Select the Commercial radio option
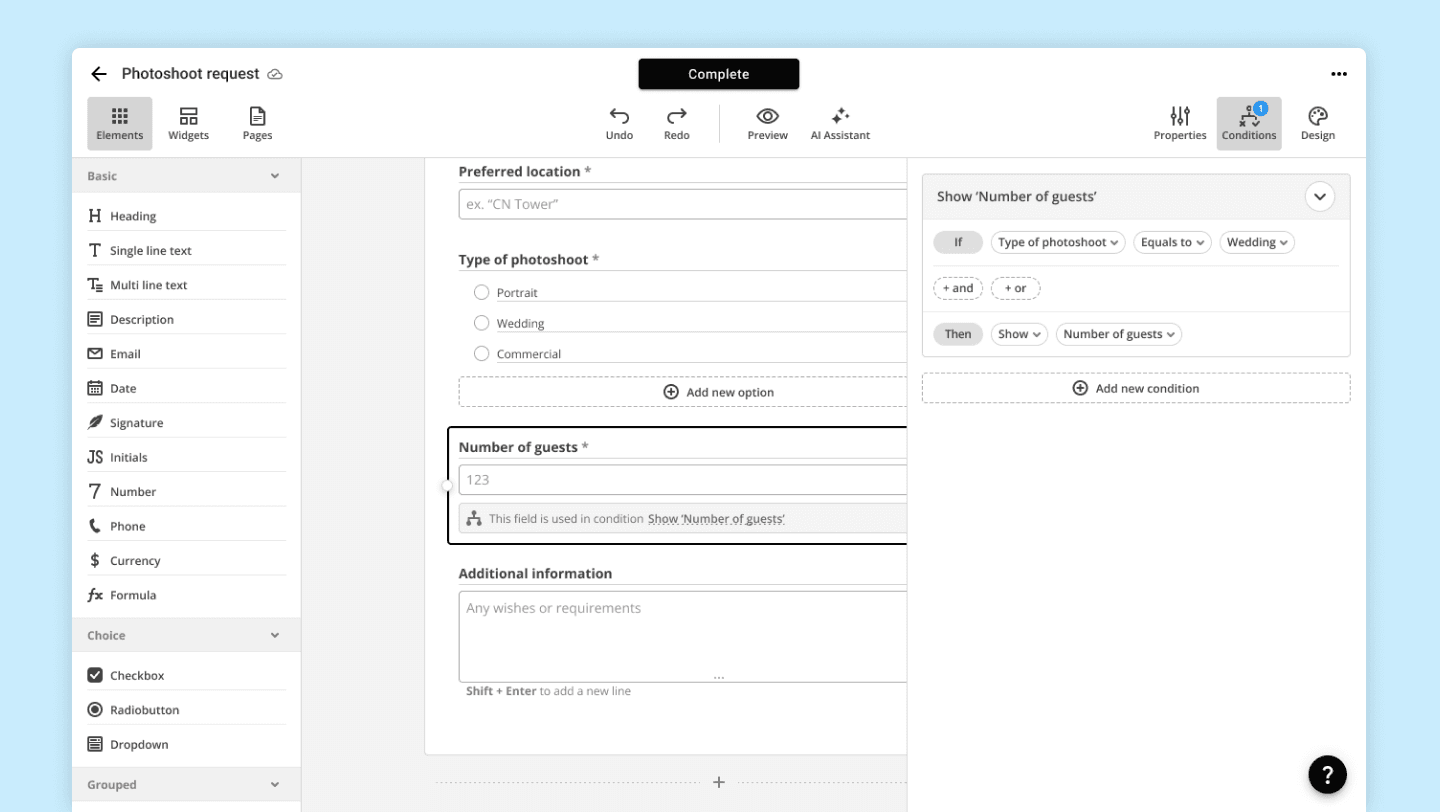Image resolution: width=1440 pixels, height=812 pixels. [481, 354]
